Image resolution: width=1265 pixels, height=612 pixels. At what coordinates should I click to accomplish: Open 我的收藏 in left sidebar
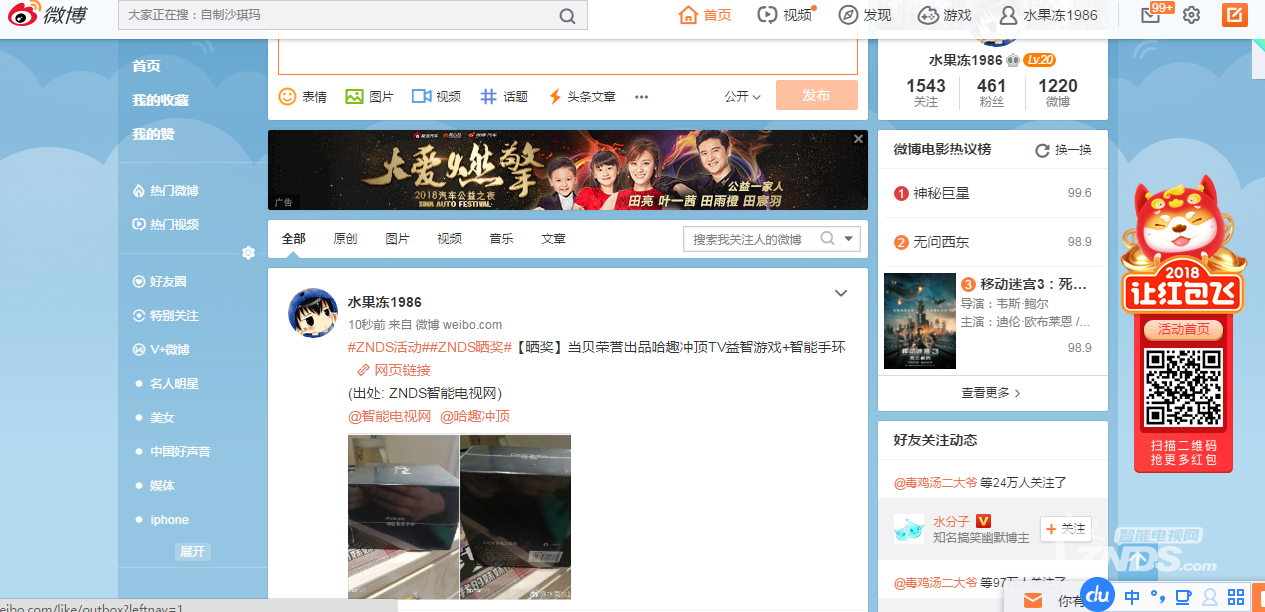coord(160,100)
